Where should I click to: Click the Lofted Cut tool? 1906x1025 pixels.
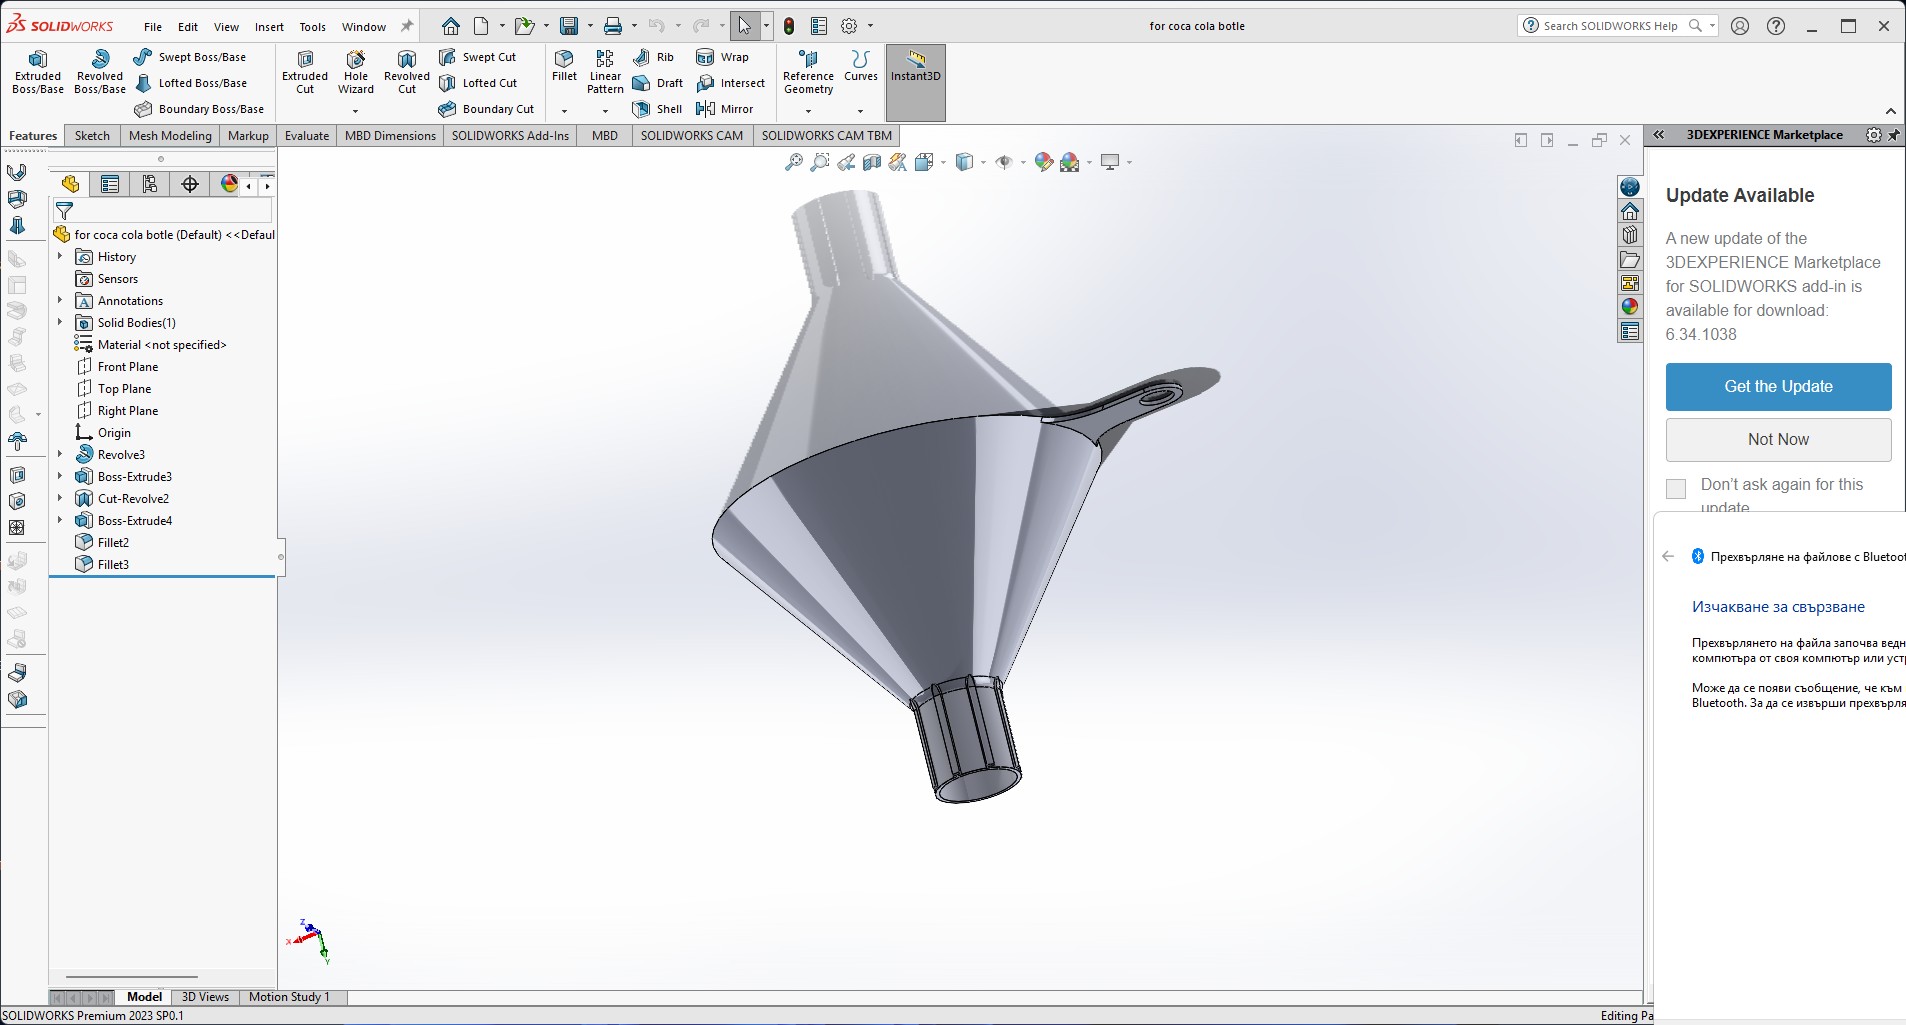[x=478, y=83]
